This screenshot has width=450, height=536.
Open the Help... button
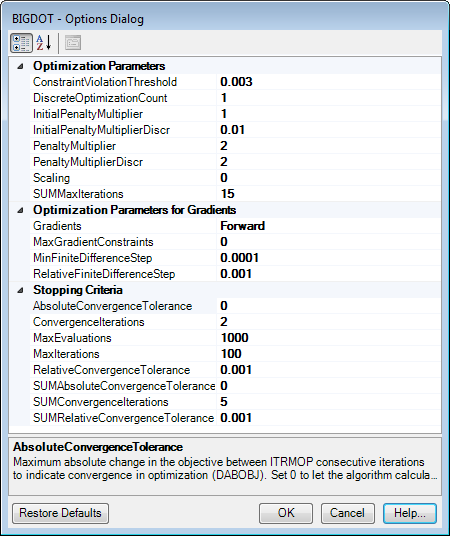[x=410, y=513]
